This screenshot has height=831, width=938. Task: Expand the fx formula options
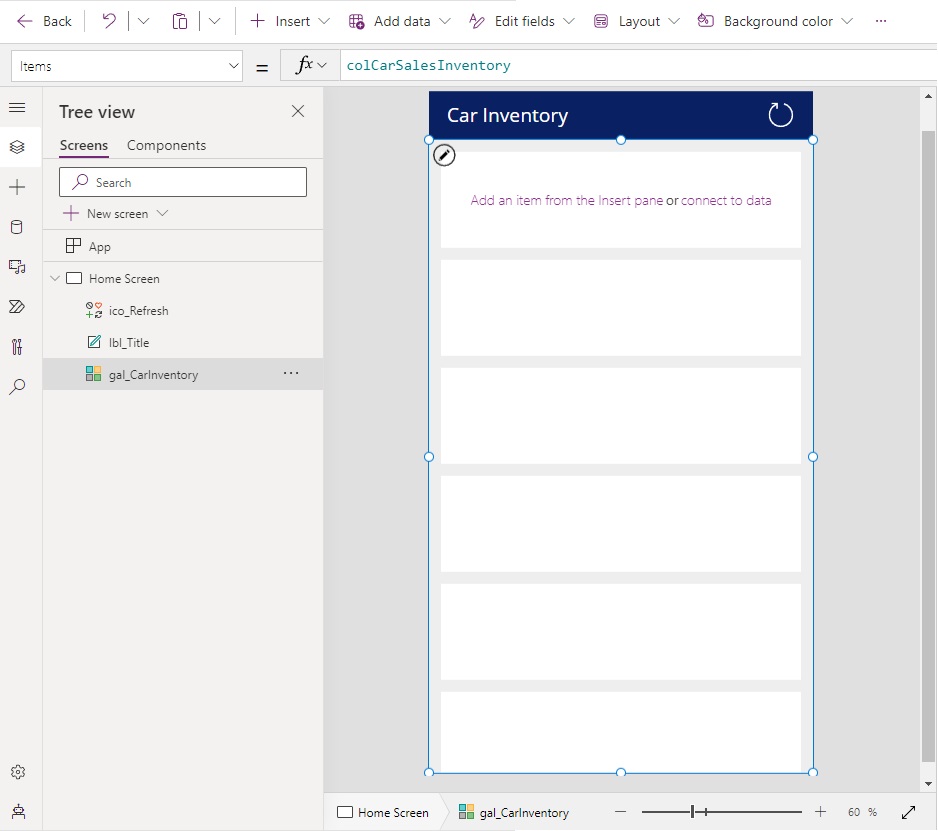[312, 65]
